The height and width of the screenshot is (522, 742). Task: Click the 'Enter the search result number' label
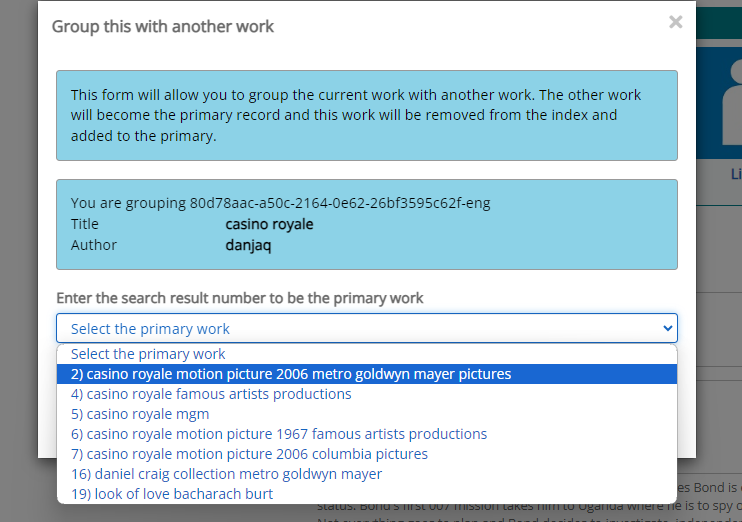tap(240, 298)
